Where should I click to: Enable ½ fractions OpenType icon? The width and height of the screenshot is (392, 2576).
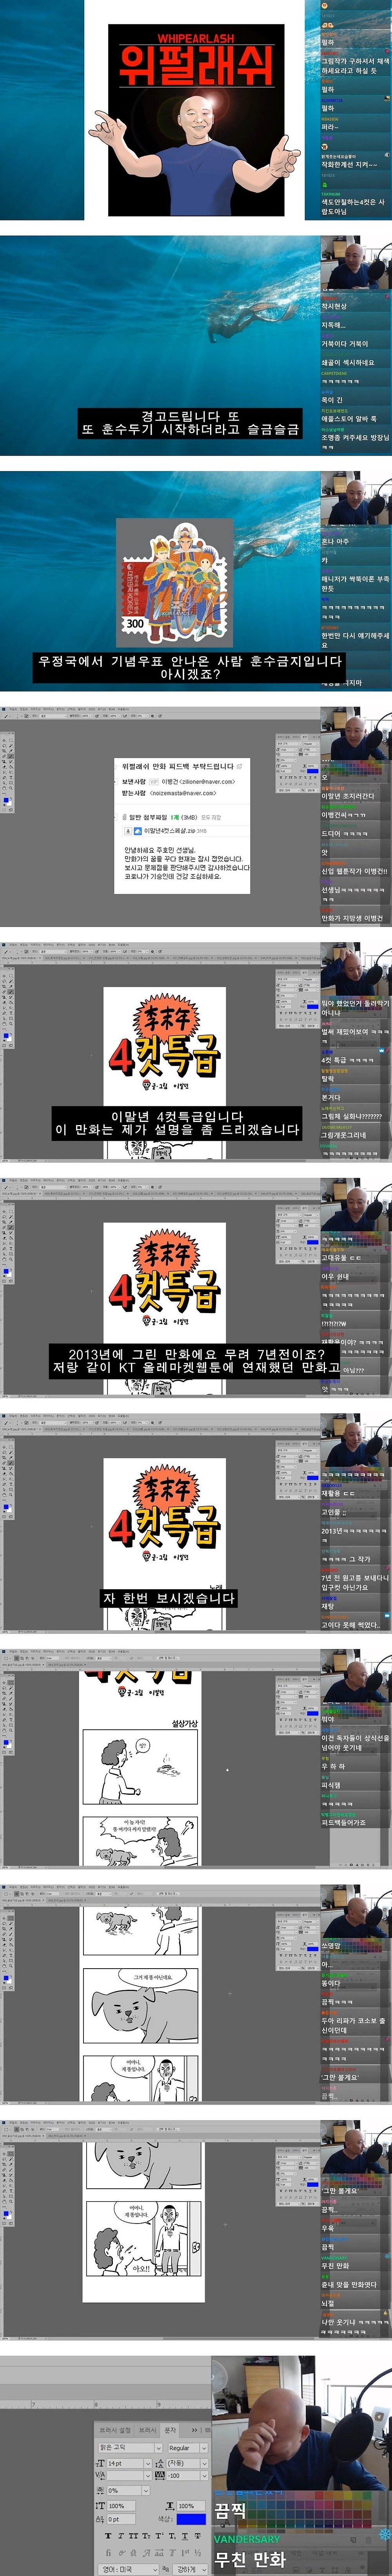coord(198,2553)
